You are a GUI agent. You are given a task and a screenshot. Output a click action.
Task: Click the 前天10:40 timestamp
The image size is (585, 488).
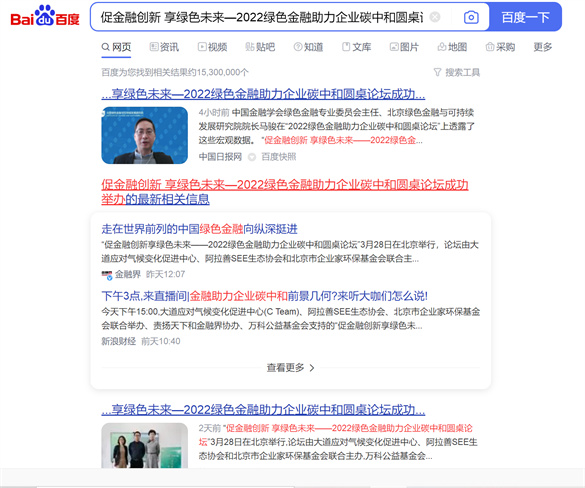point(160,341)
